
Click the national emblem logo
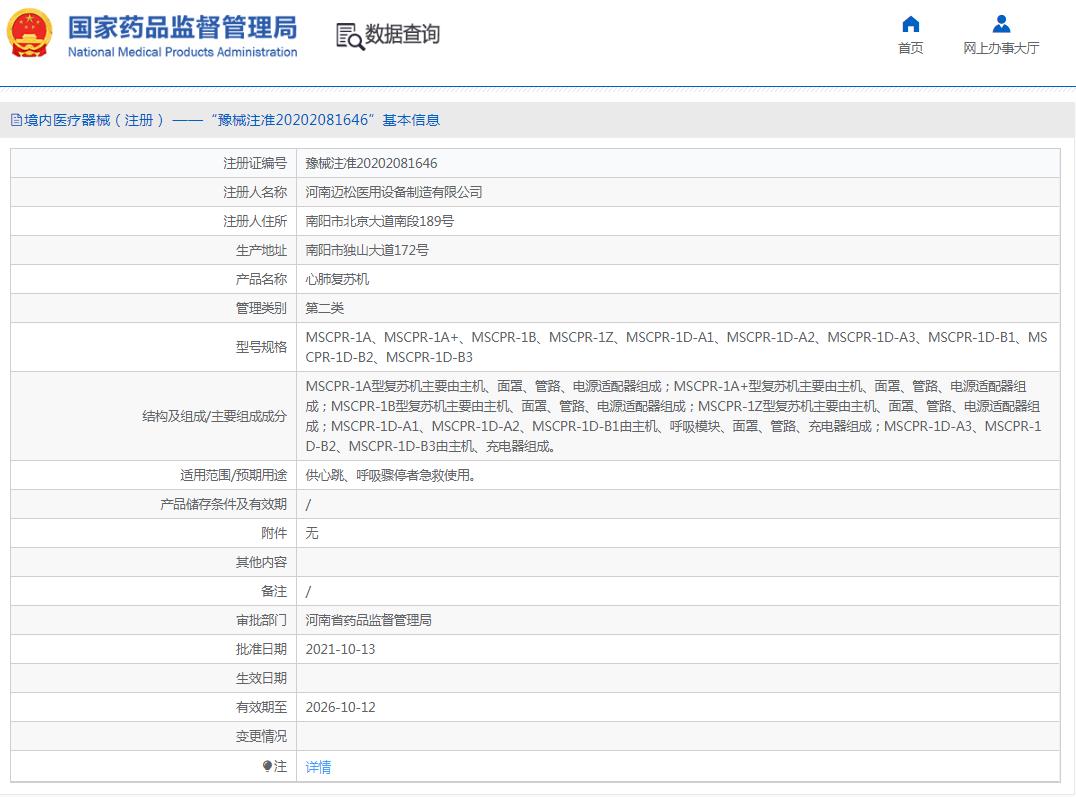click(x=30, y=33)
